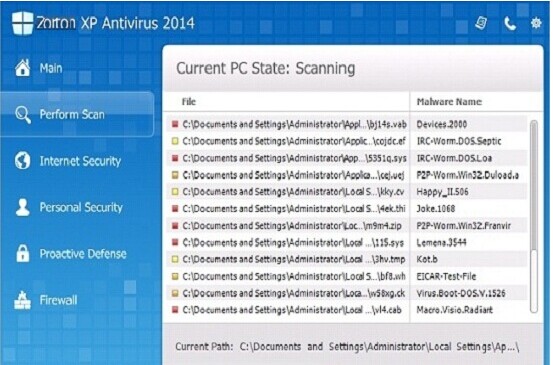Viewport: 553px width, 365px height.
Task: Click malware name IRC-Worm.DOS.Septic
Action: point(459,141)
